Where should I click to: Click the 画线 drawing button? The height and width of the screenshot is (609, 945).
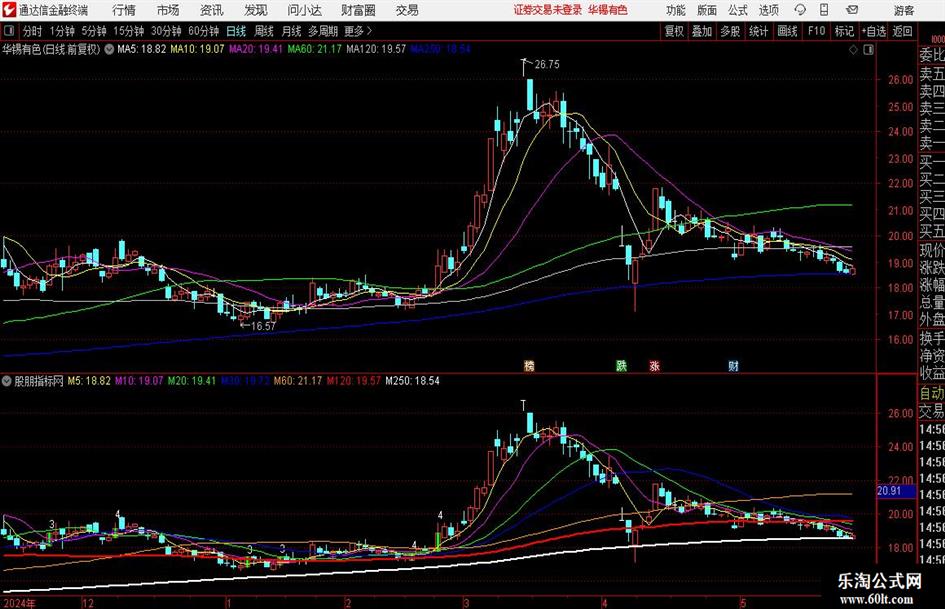tap(787, 31)
